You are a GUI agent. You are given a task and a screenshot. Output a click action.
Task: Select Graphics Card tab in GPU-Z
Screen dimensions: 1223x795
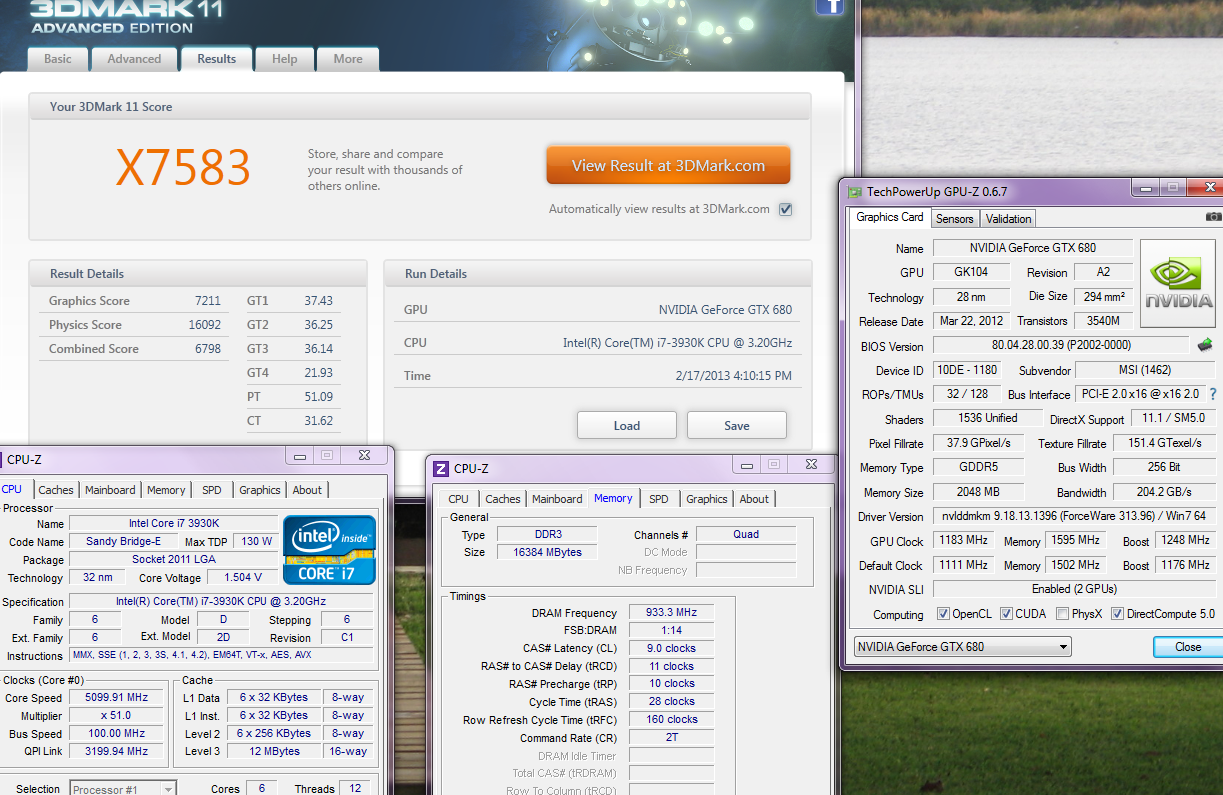tap(889, 217)
